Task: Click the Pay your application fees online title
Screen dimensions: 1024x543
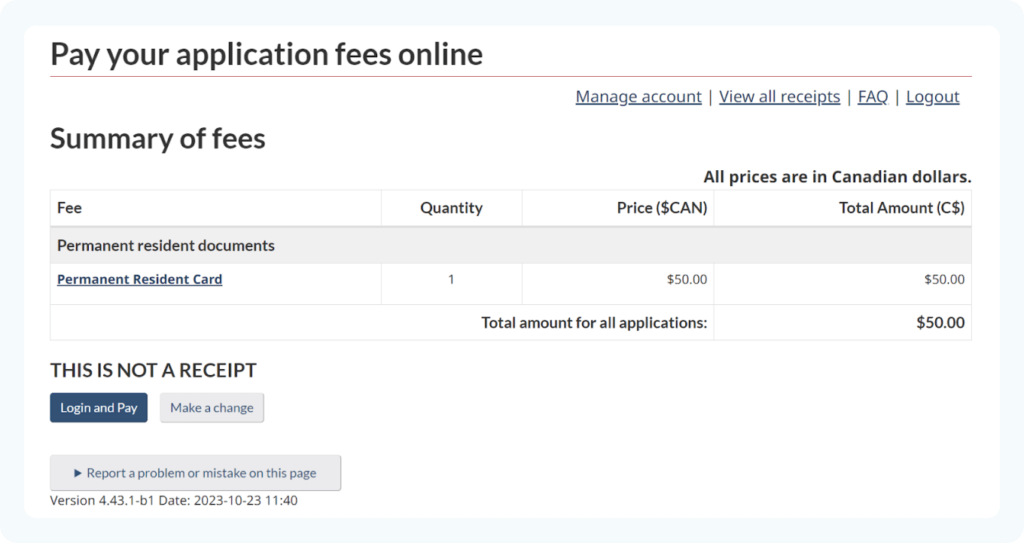Action: click(266, 54)
